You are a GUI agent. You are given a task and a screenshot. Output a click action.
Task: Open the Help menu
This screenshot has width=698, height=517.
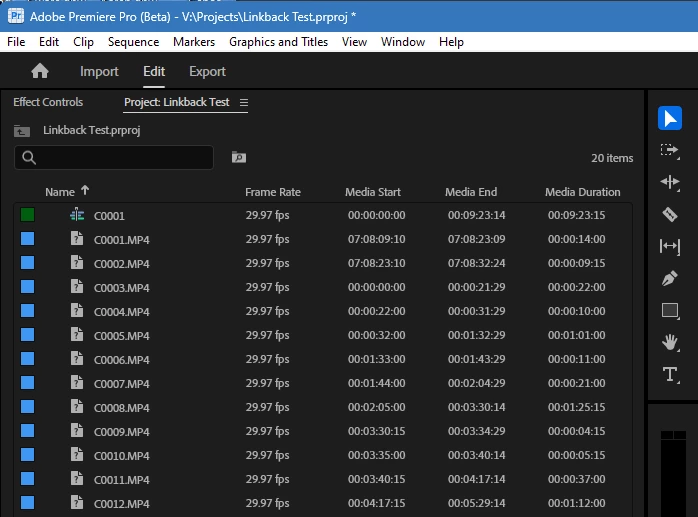[451, 42]
